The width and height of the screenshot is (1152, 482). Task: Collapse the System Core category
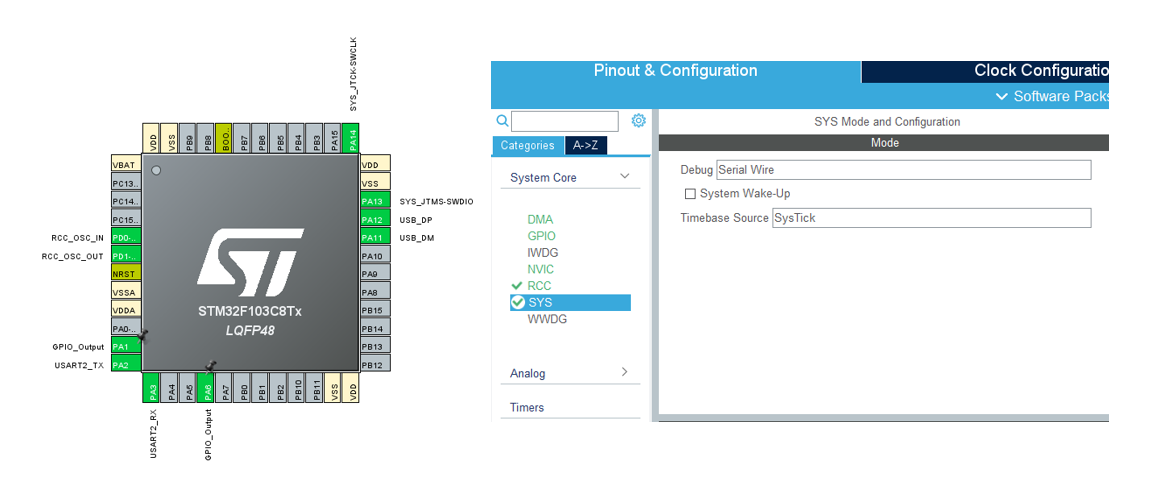point(624,176)
